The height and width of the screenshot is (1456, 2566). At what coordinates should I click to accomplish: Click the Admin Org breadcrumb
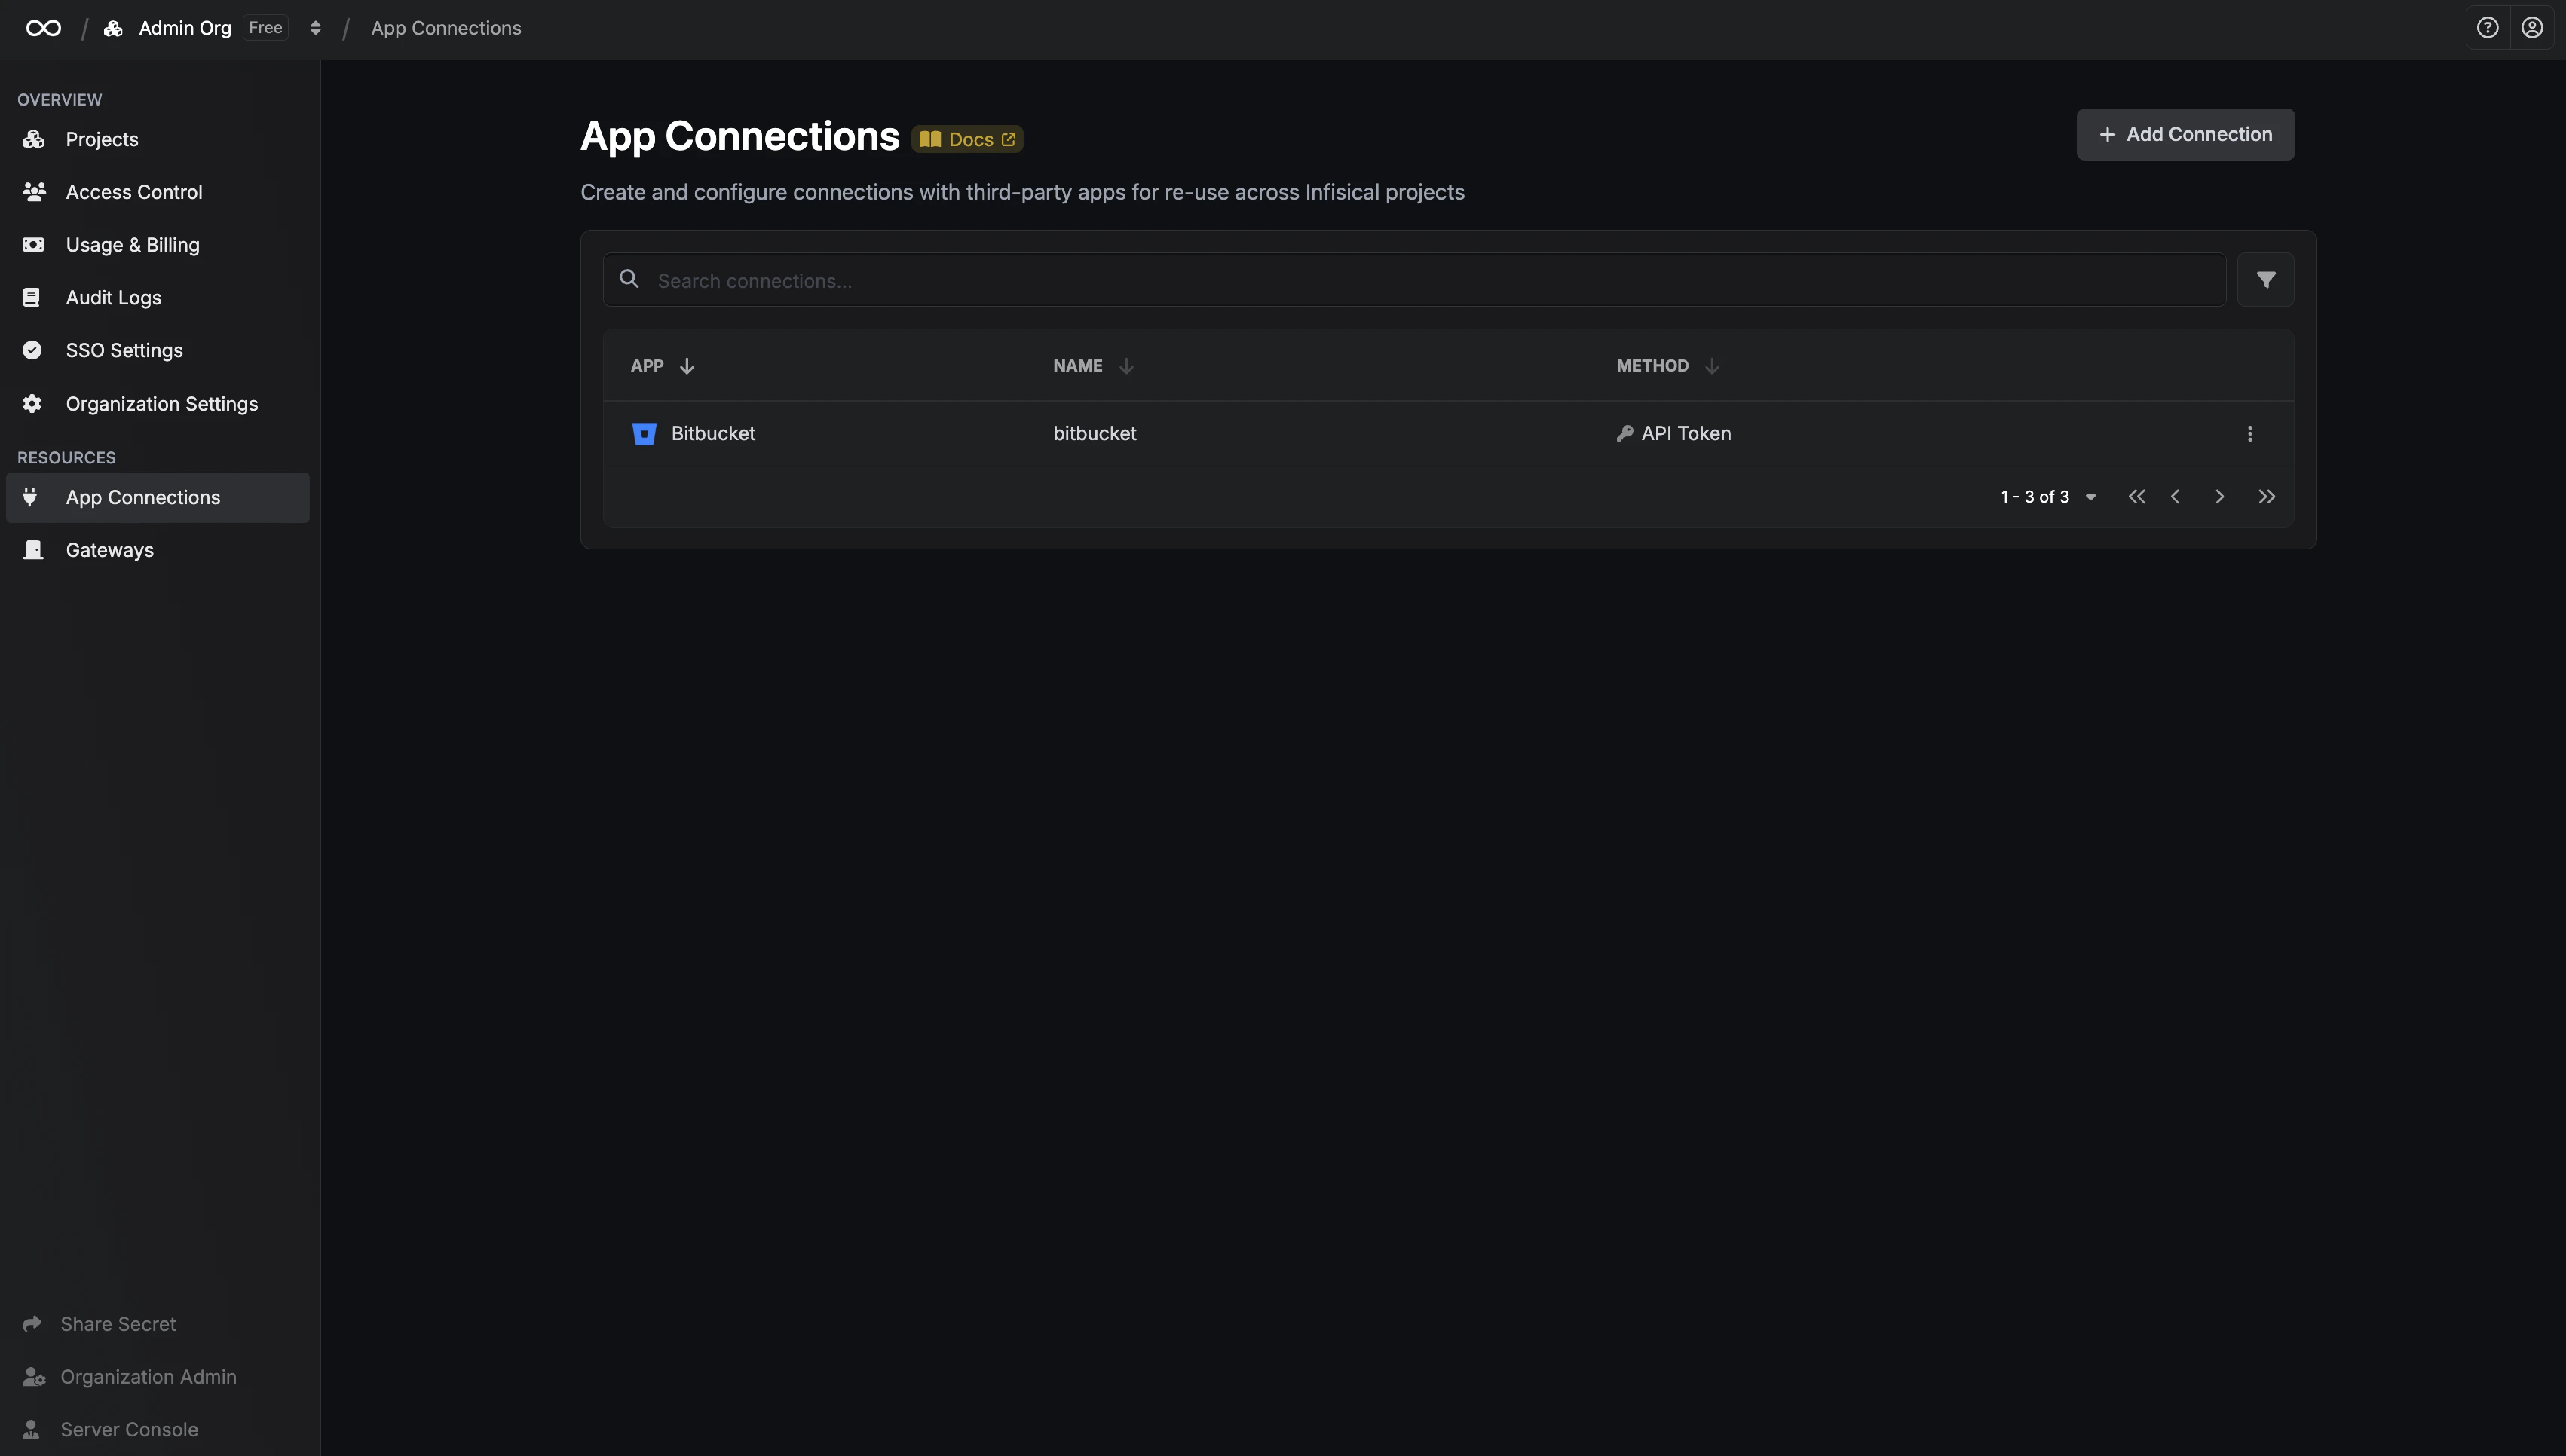185,28
